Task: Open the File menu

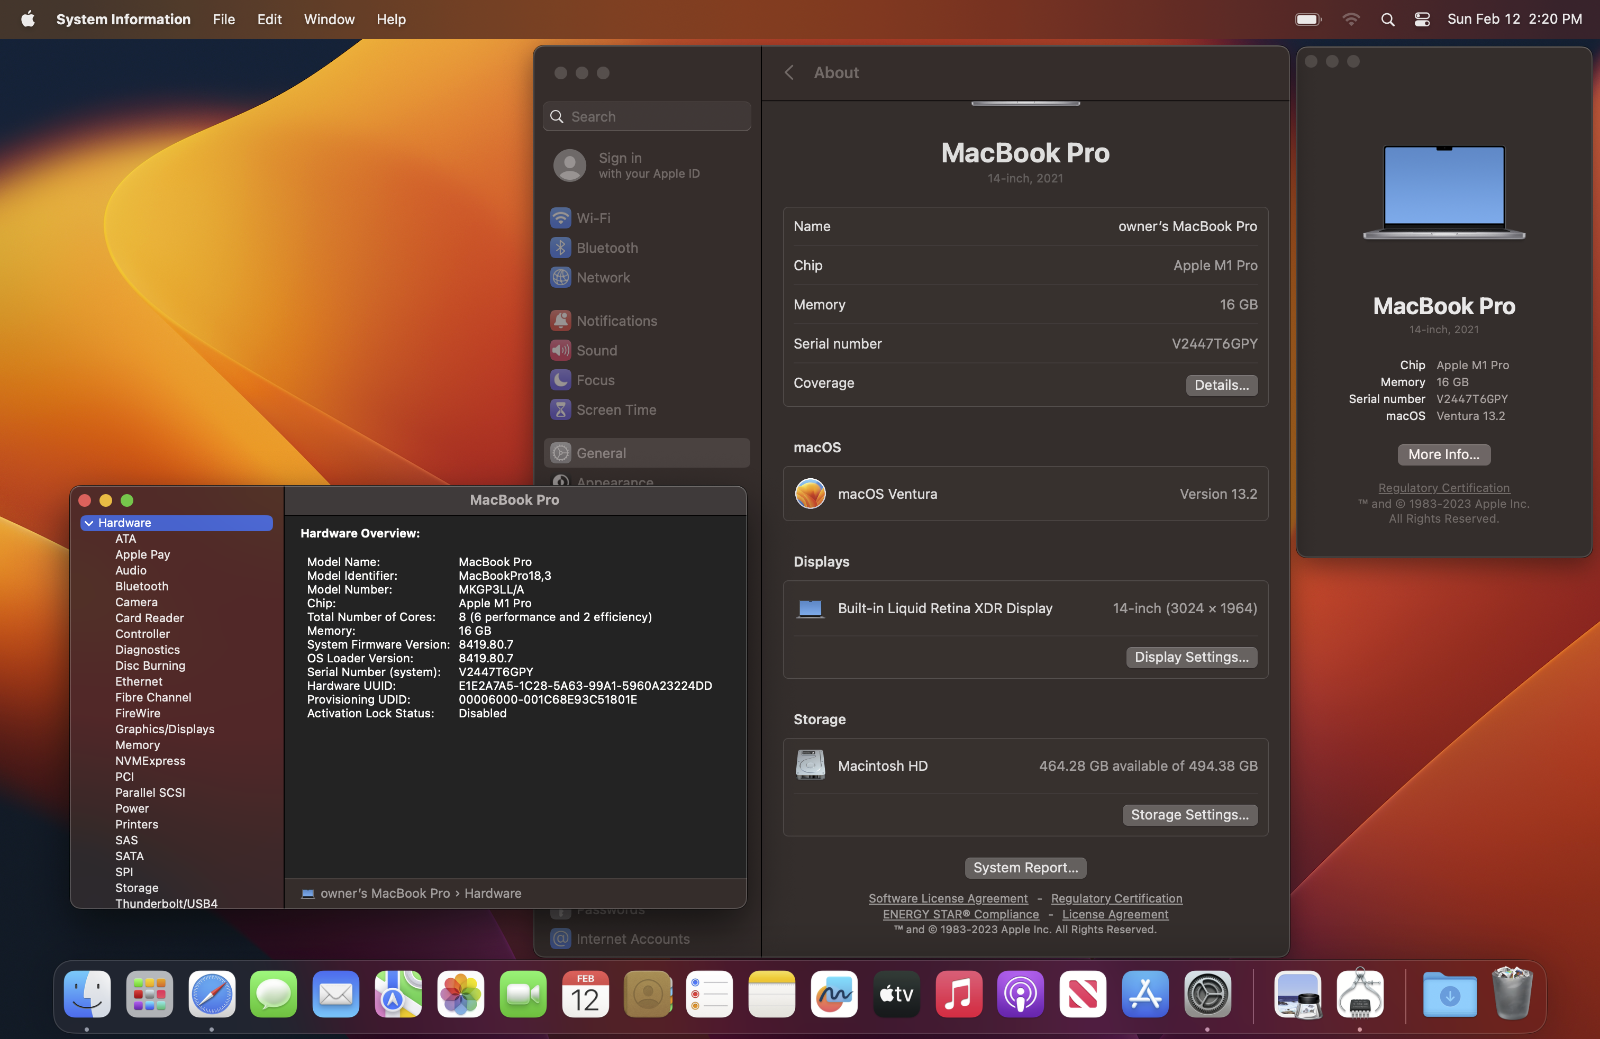Action: click(224, 19)
